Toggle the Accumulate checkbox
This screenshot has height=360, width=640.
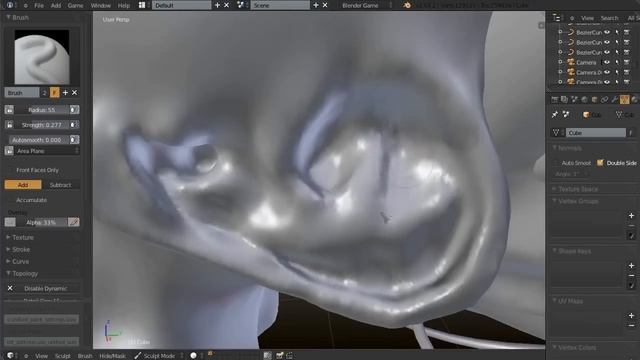10,200
